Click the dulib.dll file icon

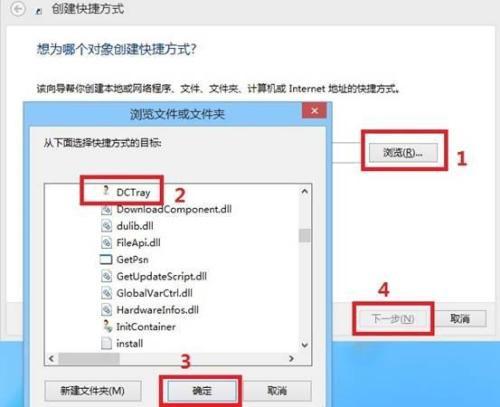[106, 226]
